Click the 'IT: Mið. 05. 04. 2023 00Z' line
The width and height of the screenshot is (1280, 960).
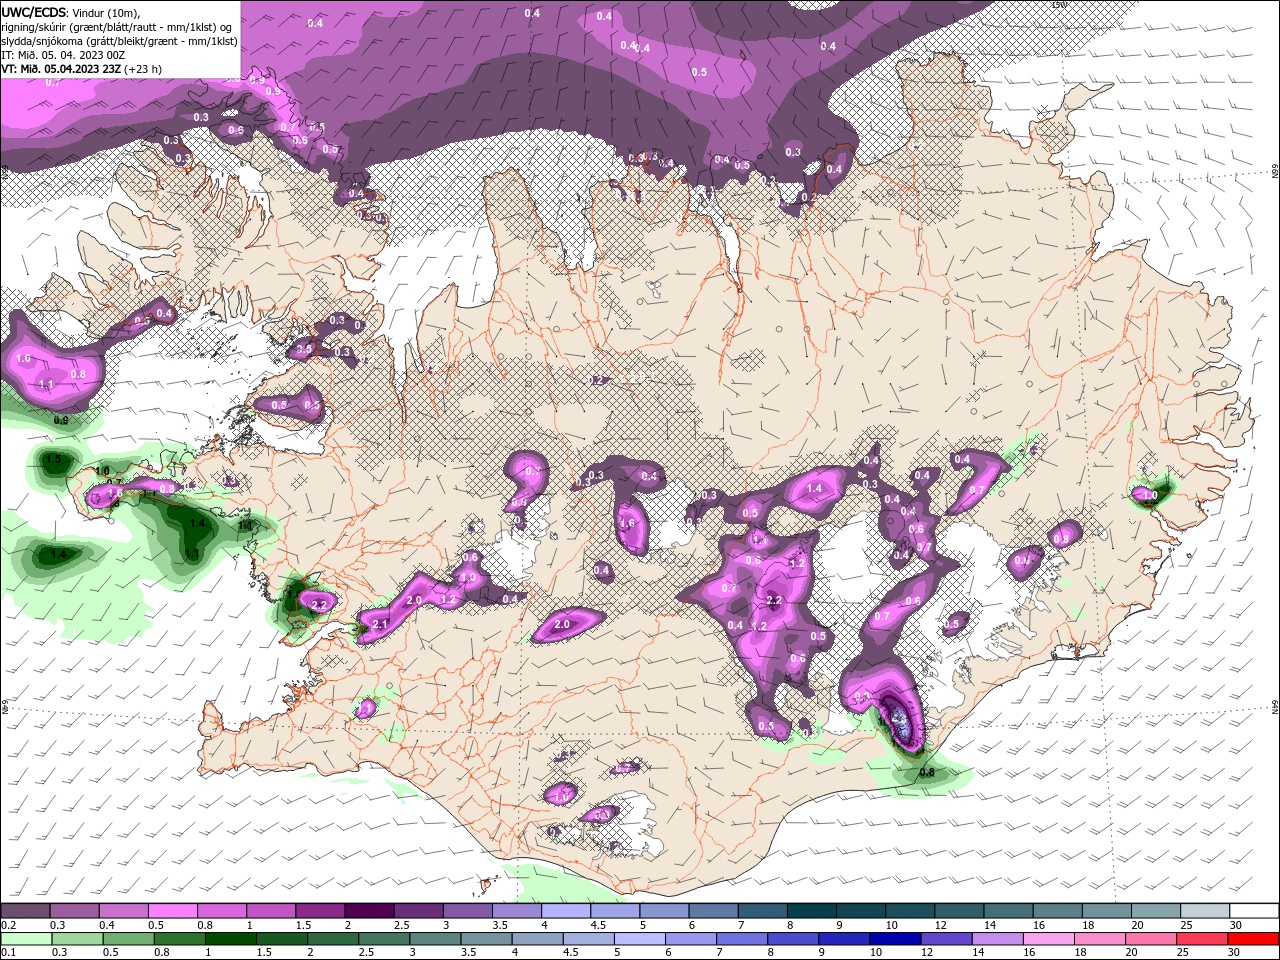point(64,55)
